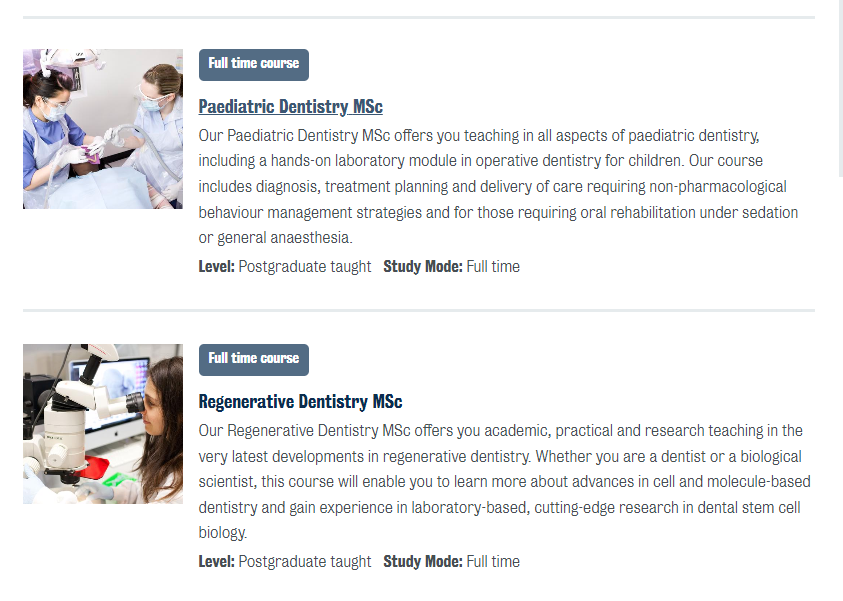
Task: Click the words 'general anaesthesia' in Paediatric description
Action: click(x=284, y=238)
